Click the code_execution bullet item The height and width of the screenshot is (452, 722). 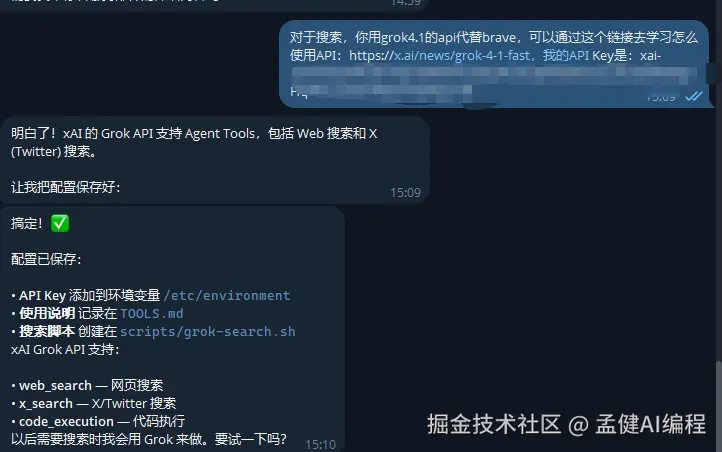click(98, 421)
